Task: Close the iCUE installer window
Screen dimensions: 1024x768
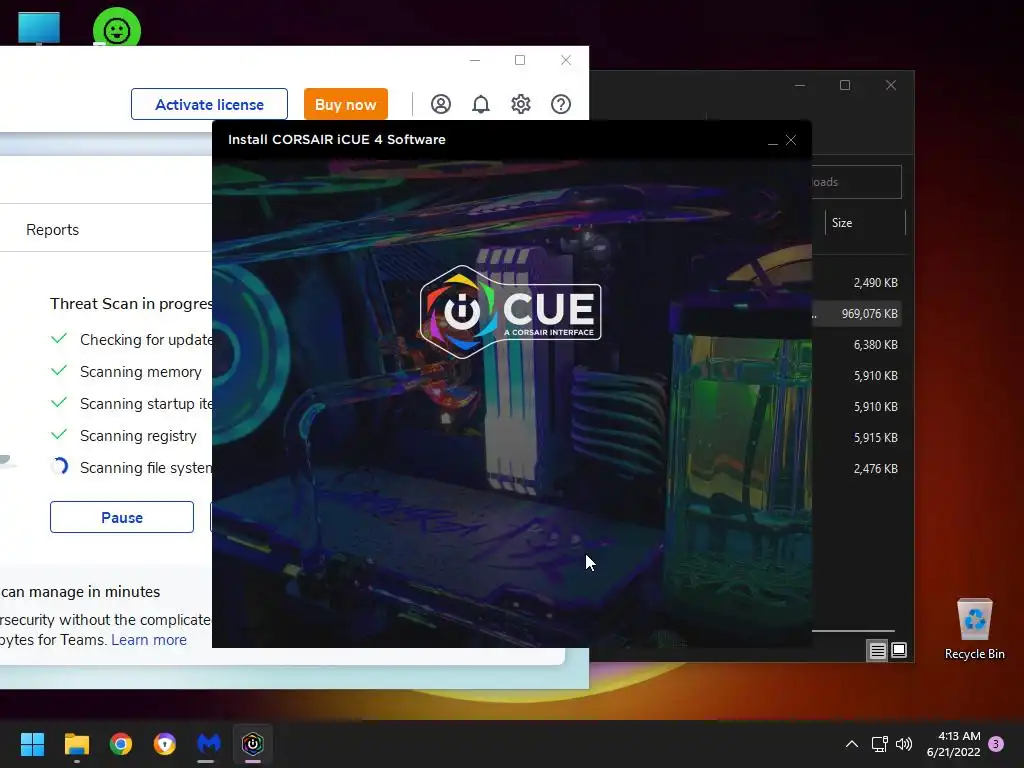Action: point(791,140)
